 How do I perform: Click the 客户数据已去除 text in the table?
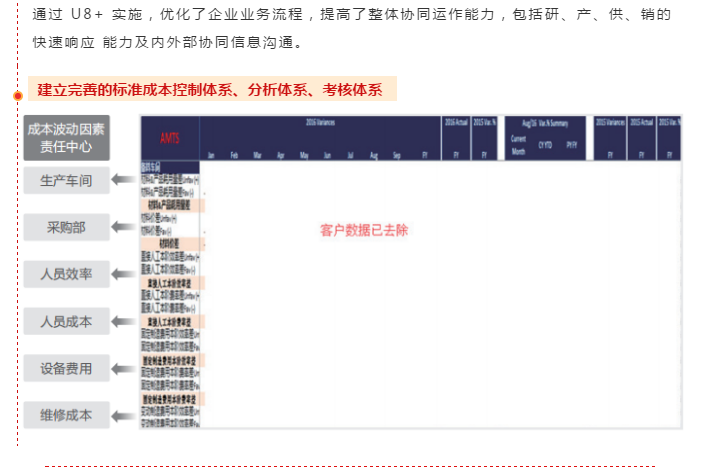click(364, 230)
